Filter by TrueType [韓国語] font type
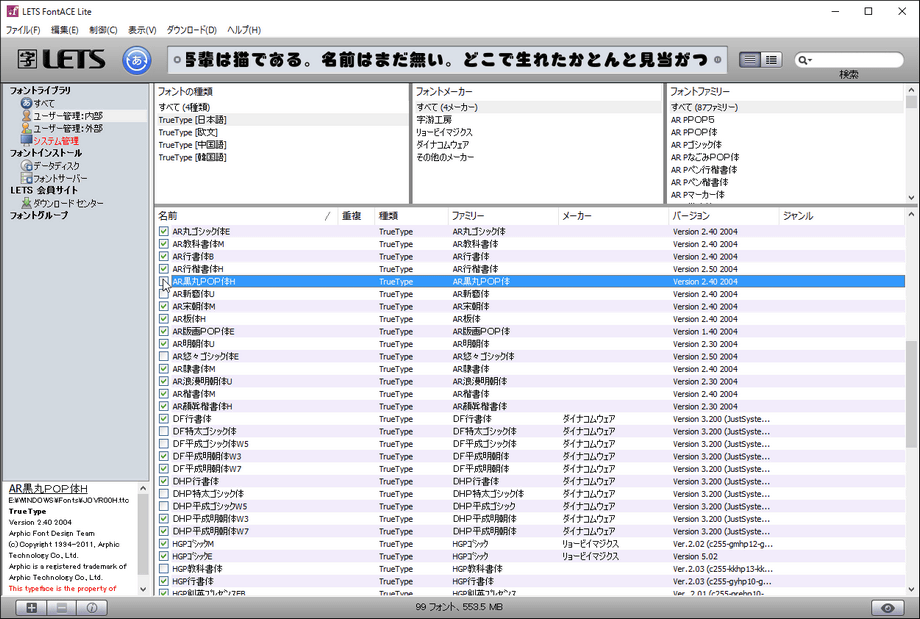Screen dimensions: 920x619 [282, 157]
